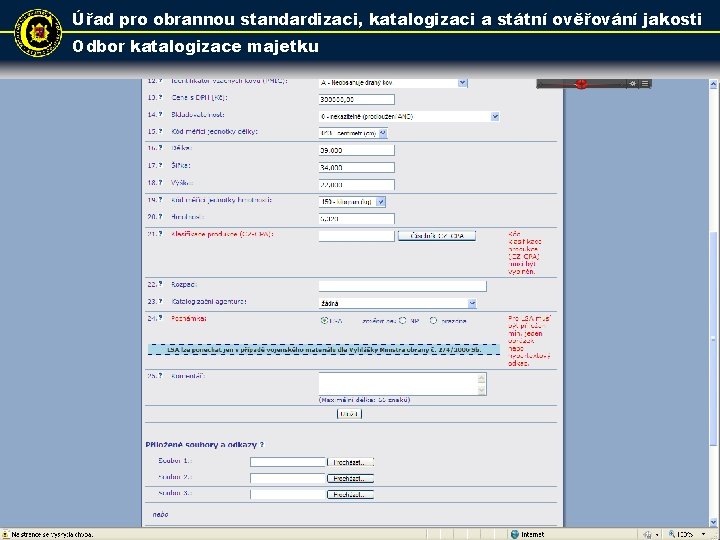
Task: Click Procházet button for Soubor 1
Action: click(x=350, y=462)
